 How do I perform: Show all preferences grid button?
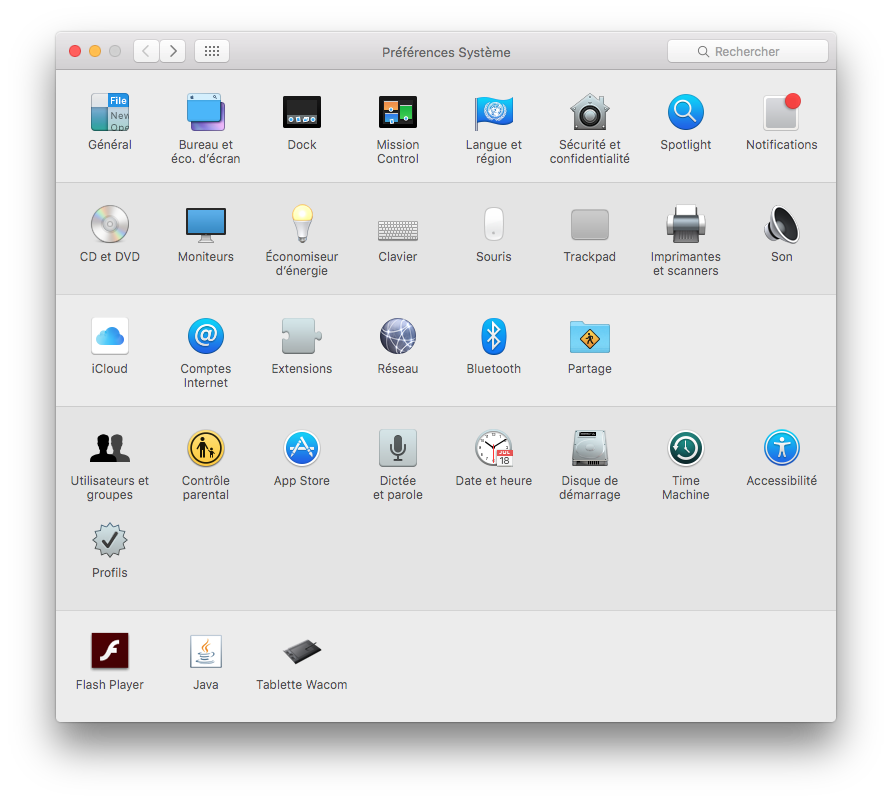[x=212, y=51]
